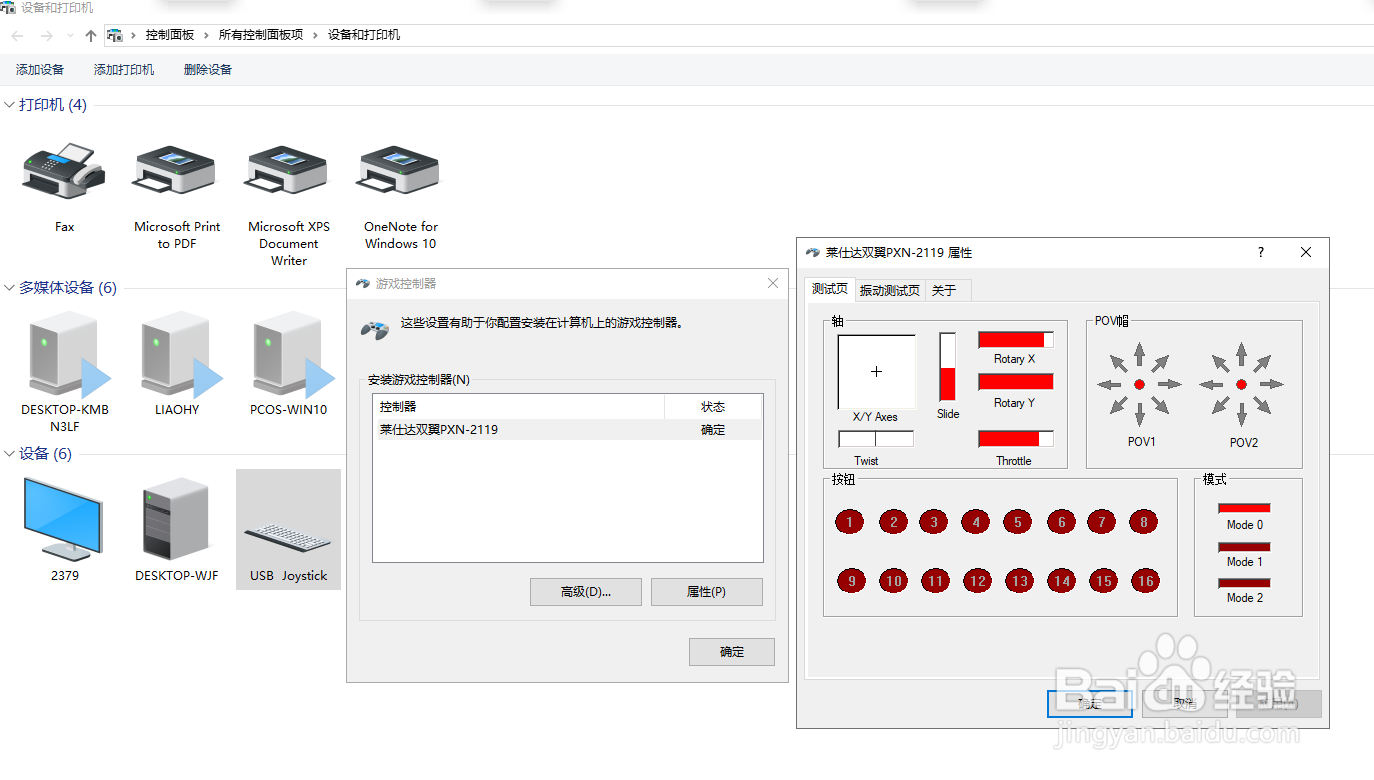Click button indicator 12
This screenshot has height=780, width=1374.
pos(977,580)
